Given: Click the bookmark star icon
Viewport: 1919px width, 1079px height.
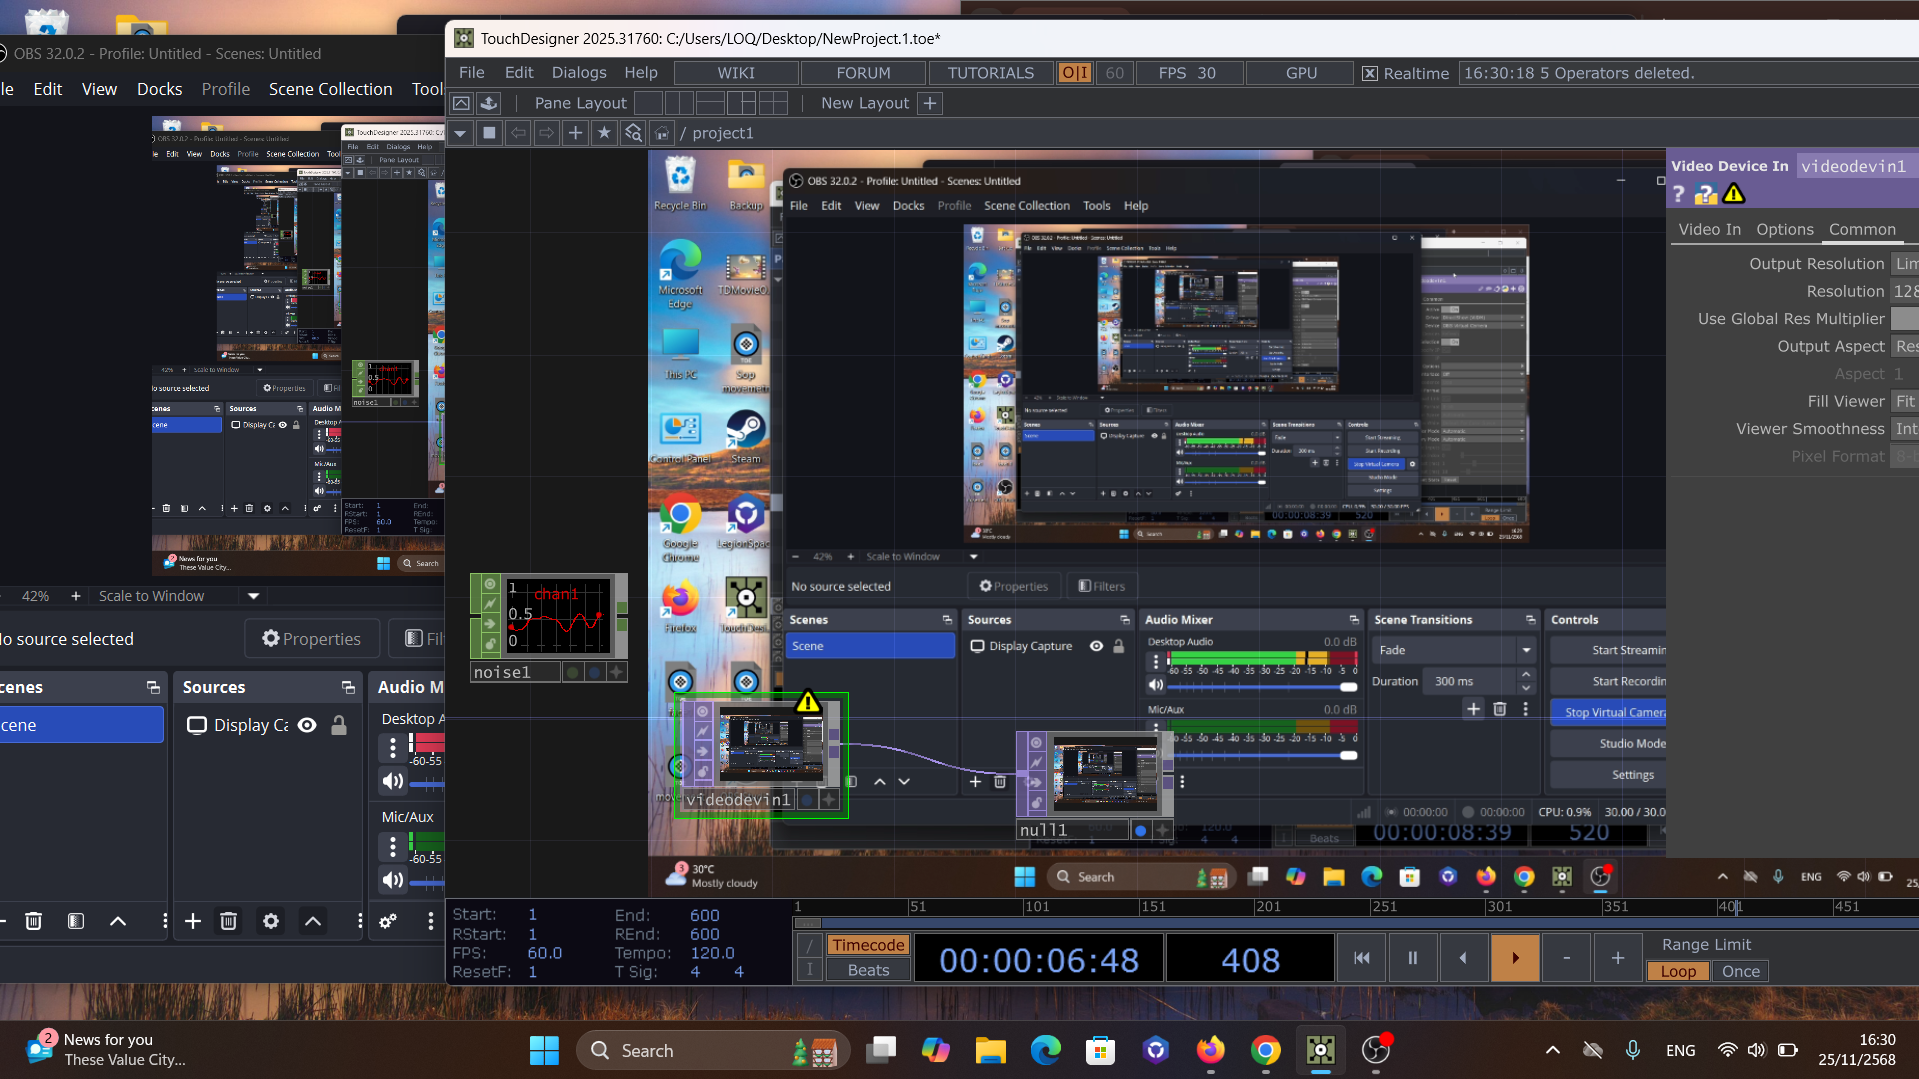Looking at the screenshot, I should click(x=603, y=133).
